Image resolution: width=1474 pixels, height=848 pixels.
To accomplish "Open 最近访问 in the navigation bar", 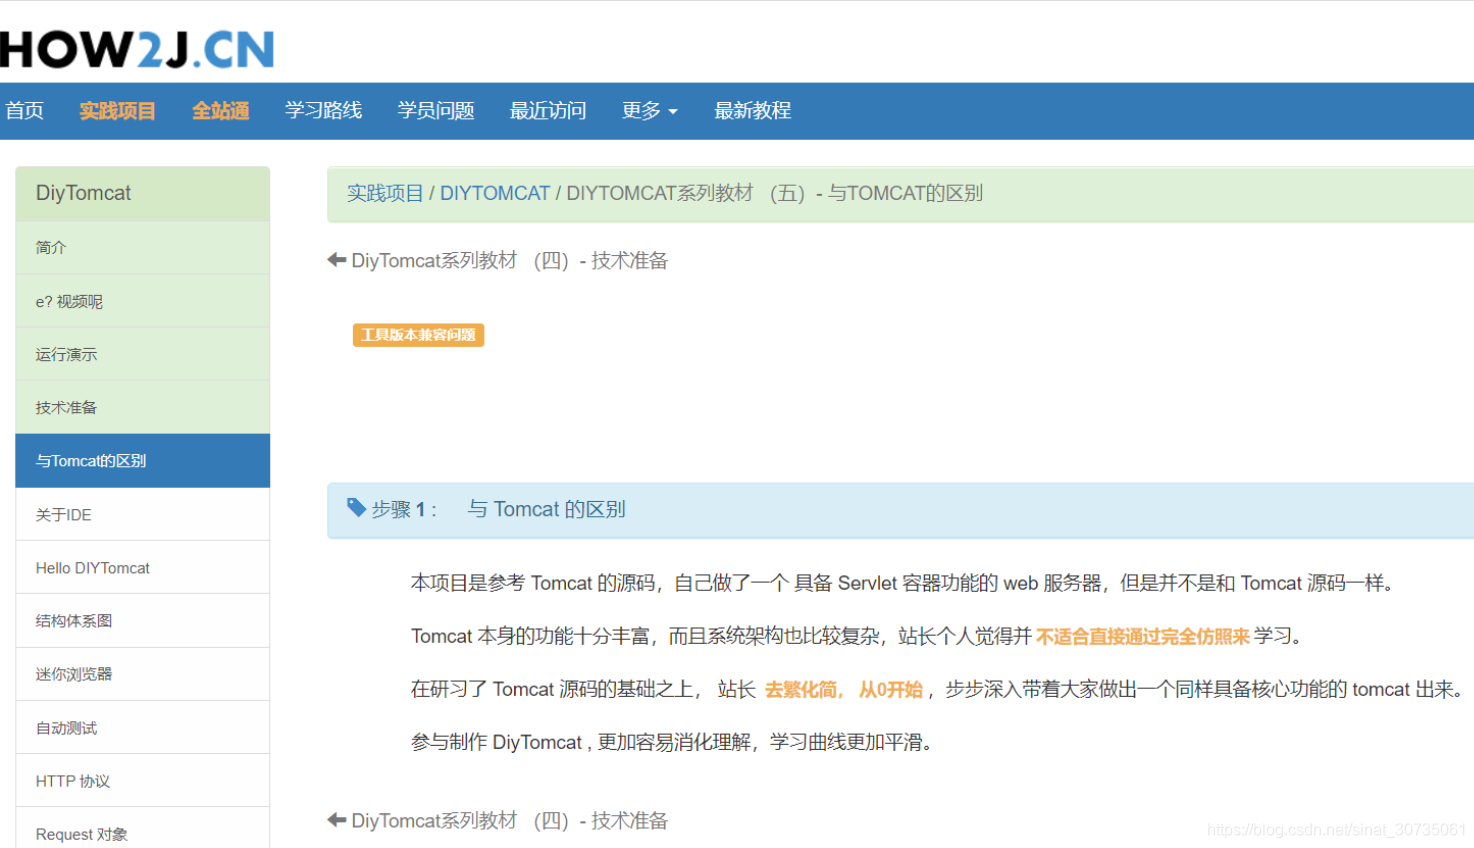I will (548, 111).
